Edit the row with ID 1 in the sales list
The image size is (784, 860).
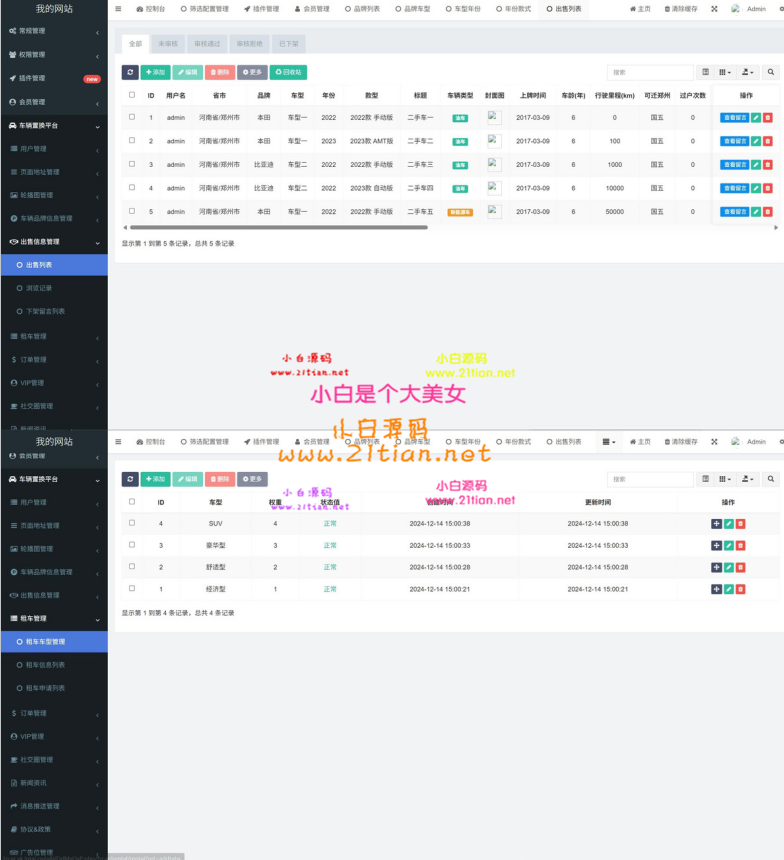pos(756,117)
